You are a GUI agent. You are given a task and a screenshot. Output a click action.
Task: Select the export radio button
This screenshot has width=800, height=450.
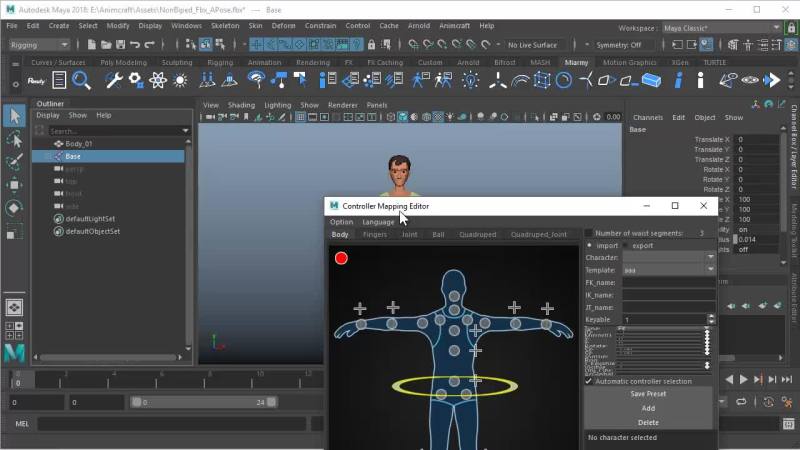[626, 245]
